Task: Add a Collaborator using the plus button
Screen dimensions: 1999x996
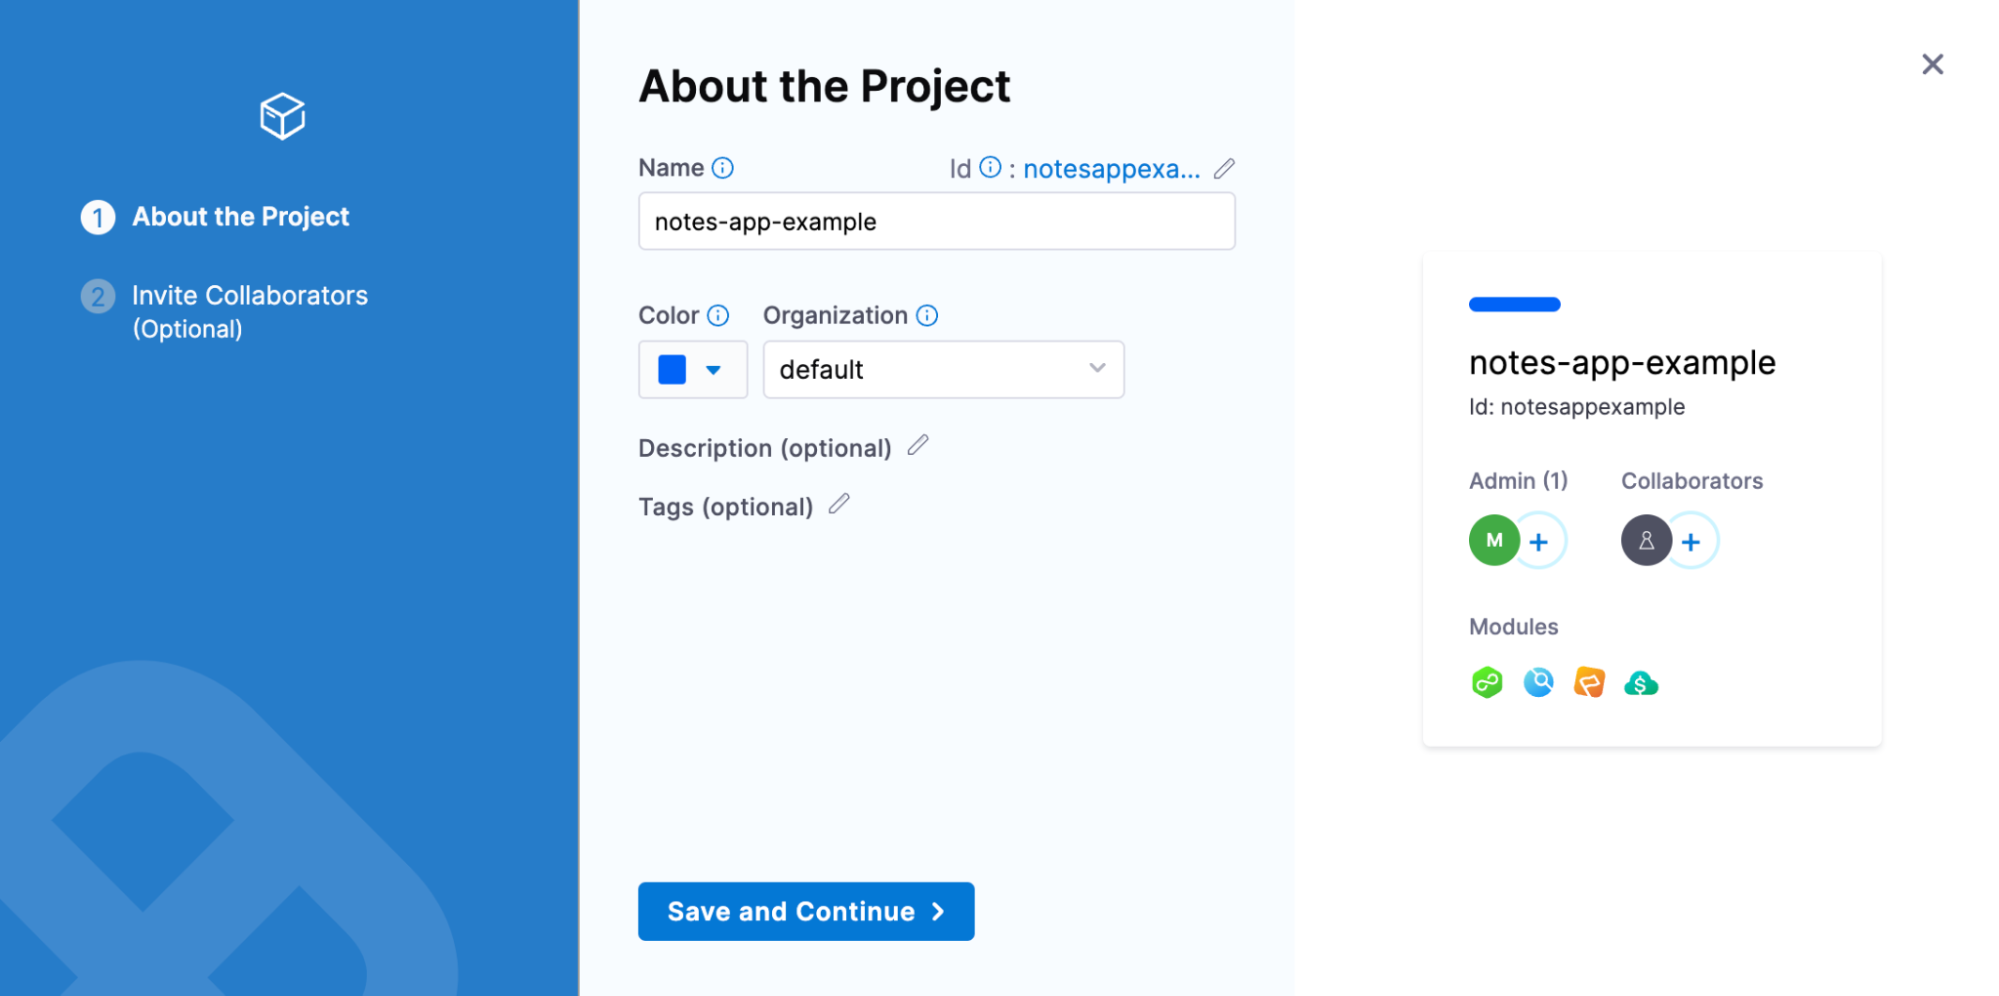Action: [x=1691, y=540]
